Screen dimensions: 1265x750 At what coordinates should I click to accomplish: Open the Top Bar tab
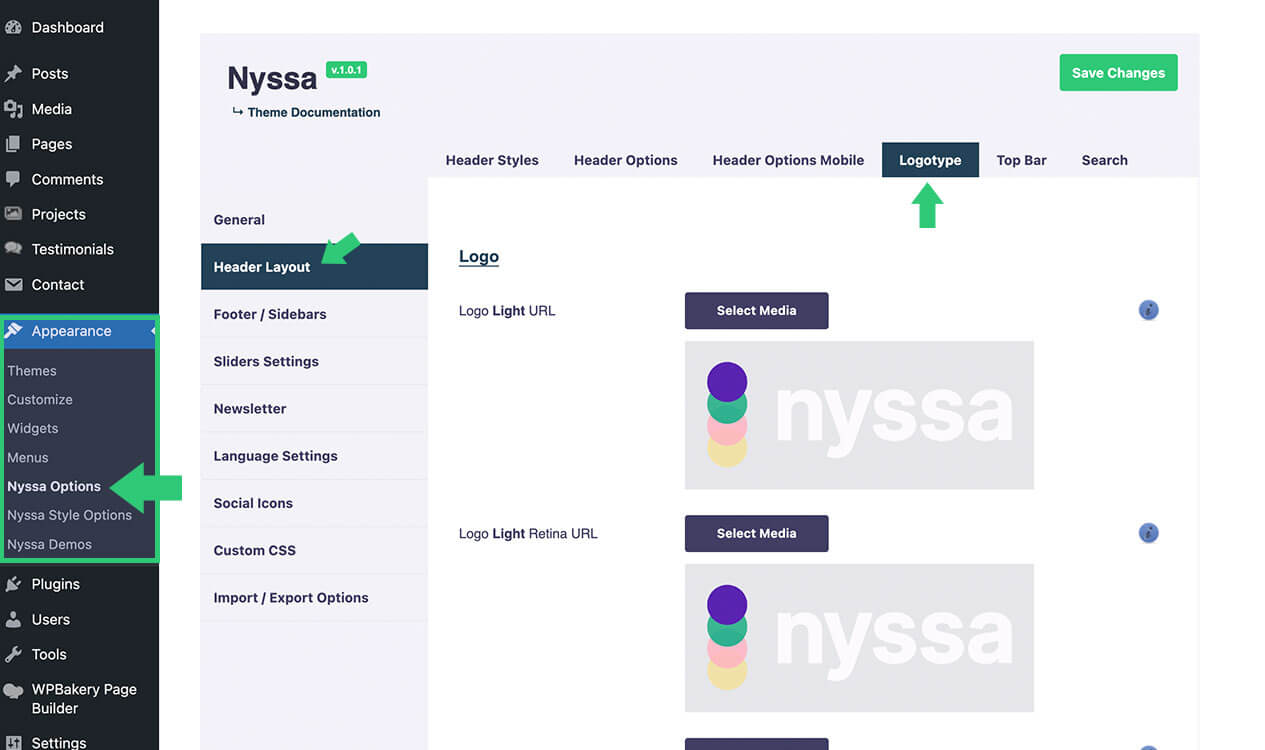1021,160
